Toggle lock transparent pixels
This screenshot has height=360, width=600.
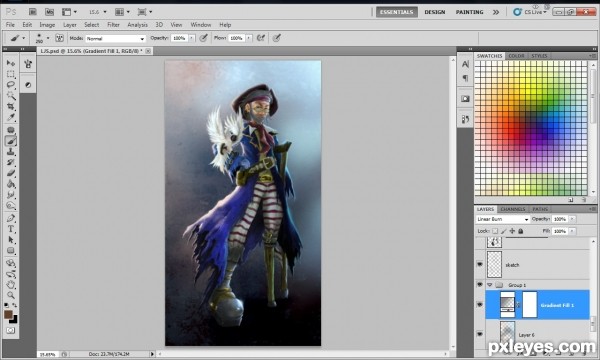click(x=495, y=231)
